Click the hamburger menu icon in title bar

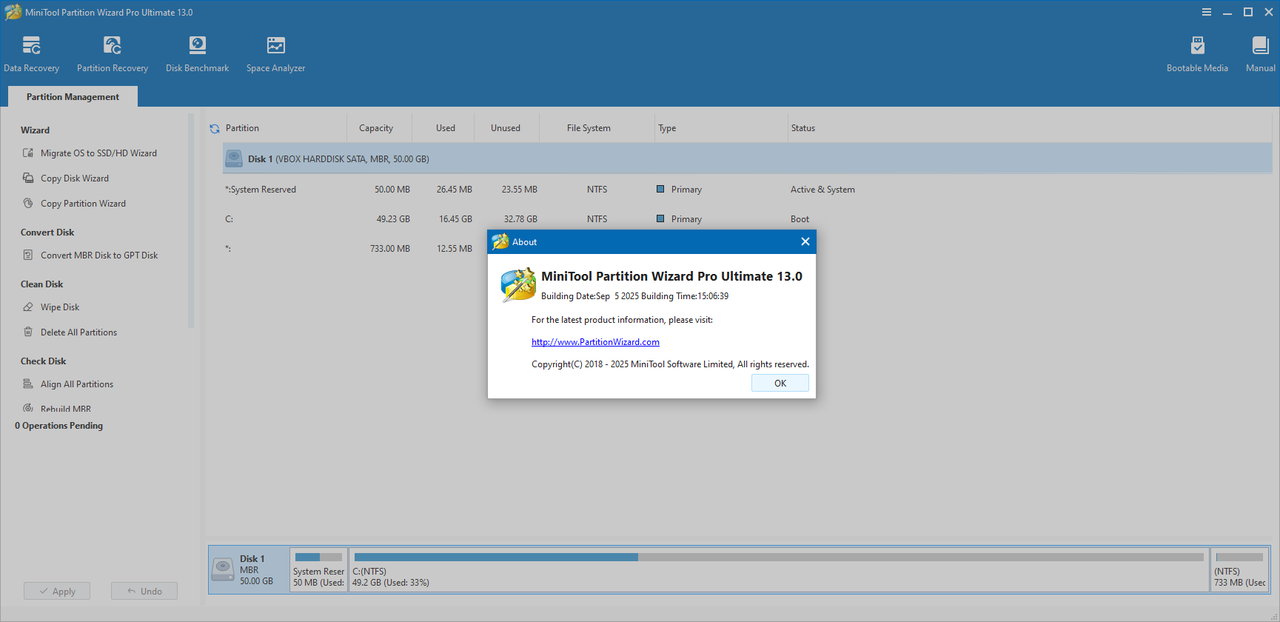coord(1207,12)
